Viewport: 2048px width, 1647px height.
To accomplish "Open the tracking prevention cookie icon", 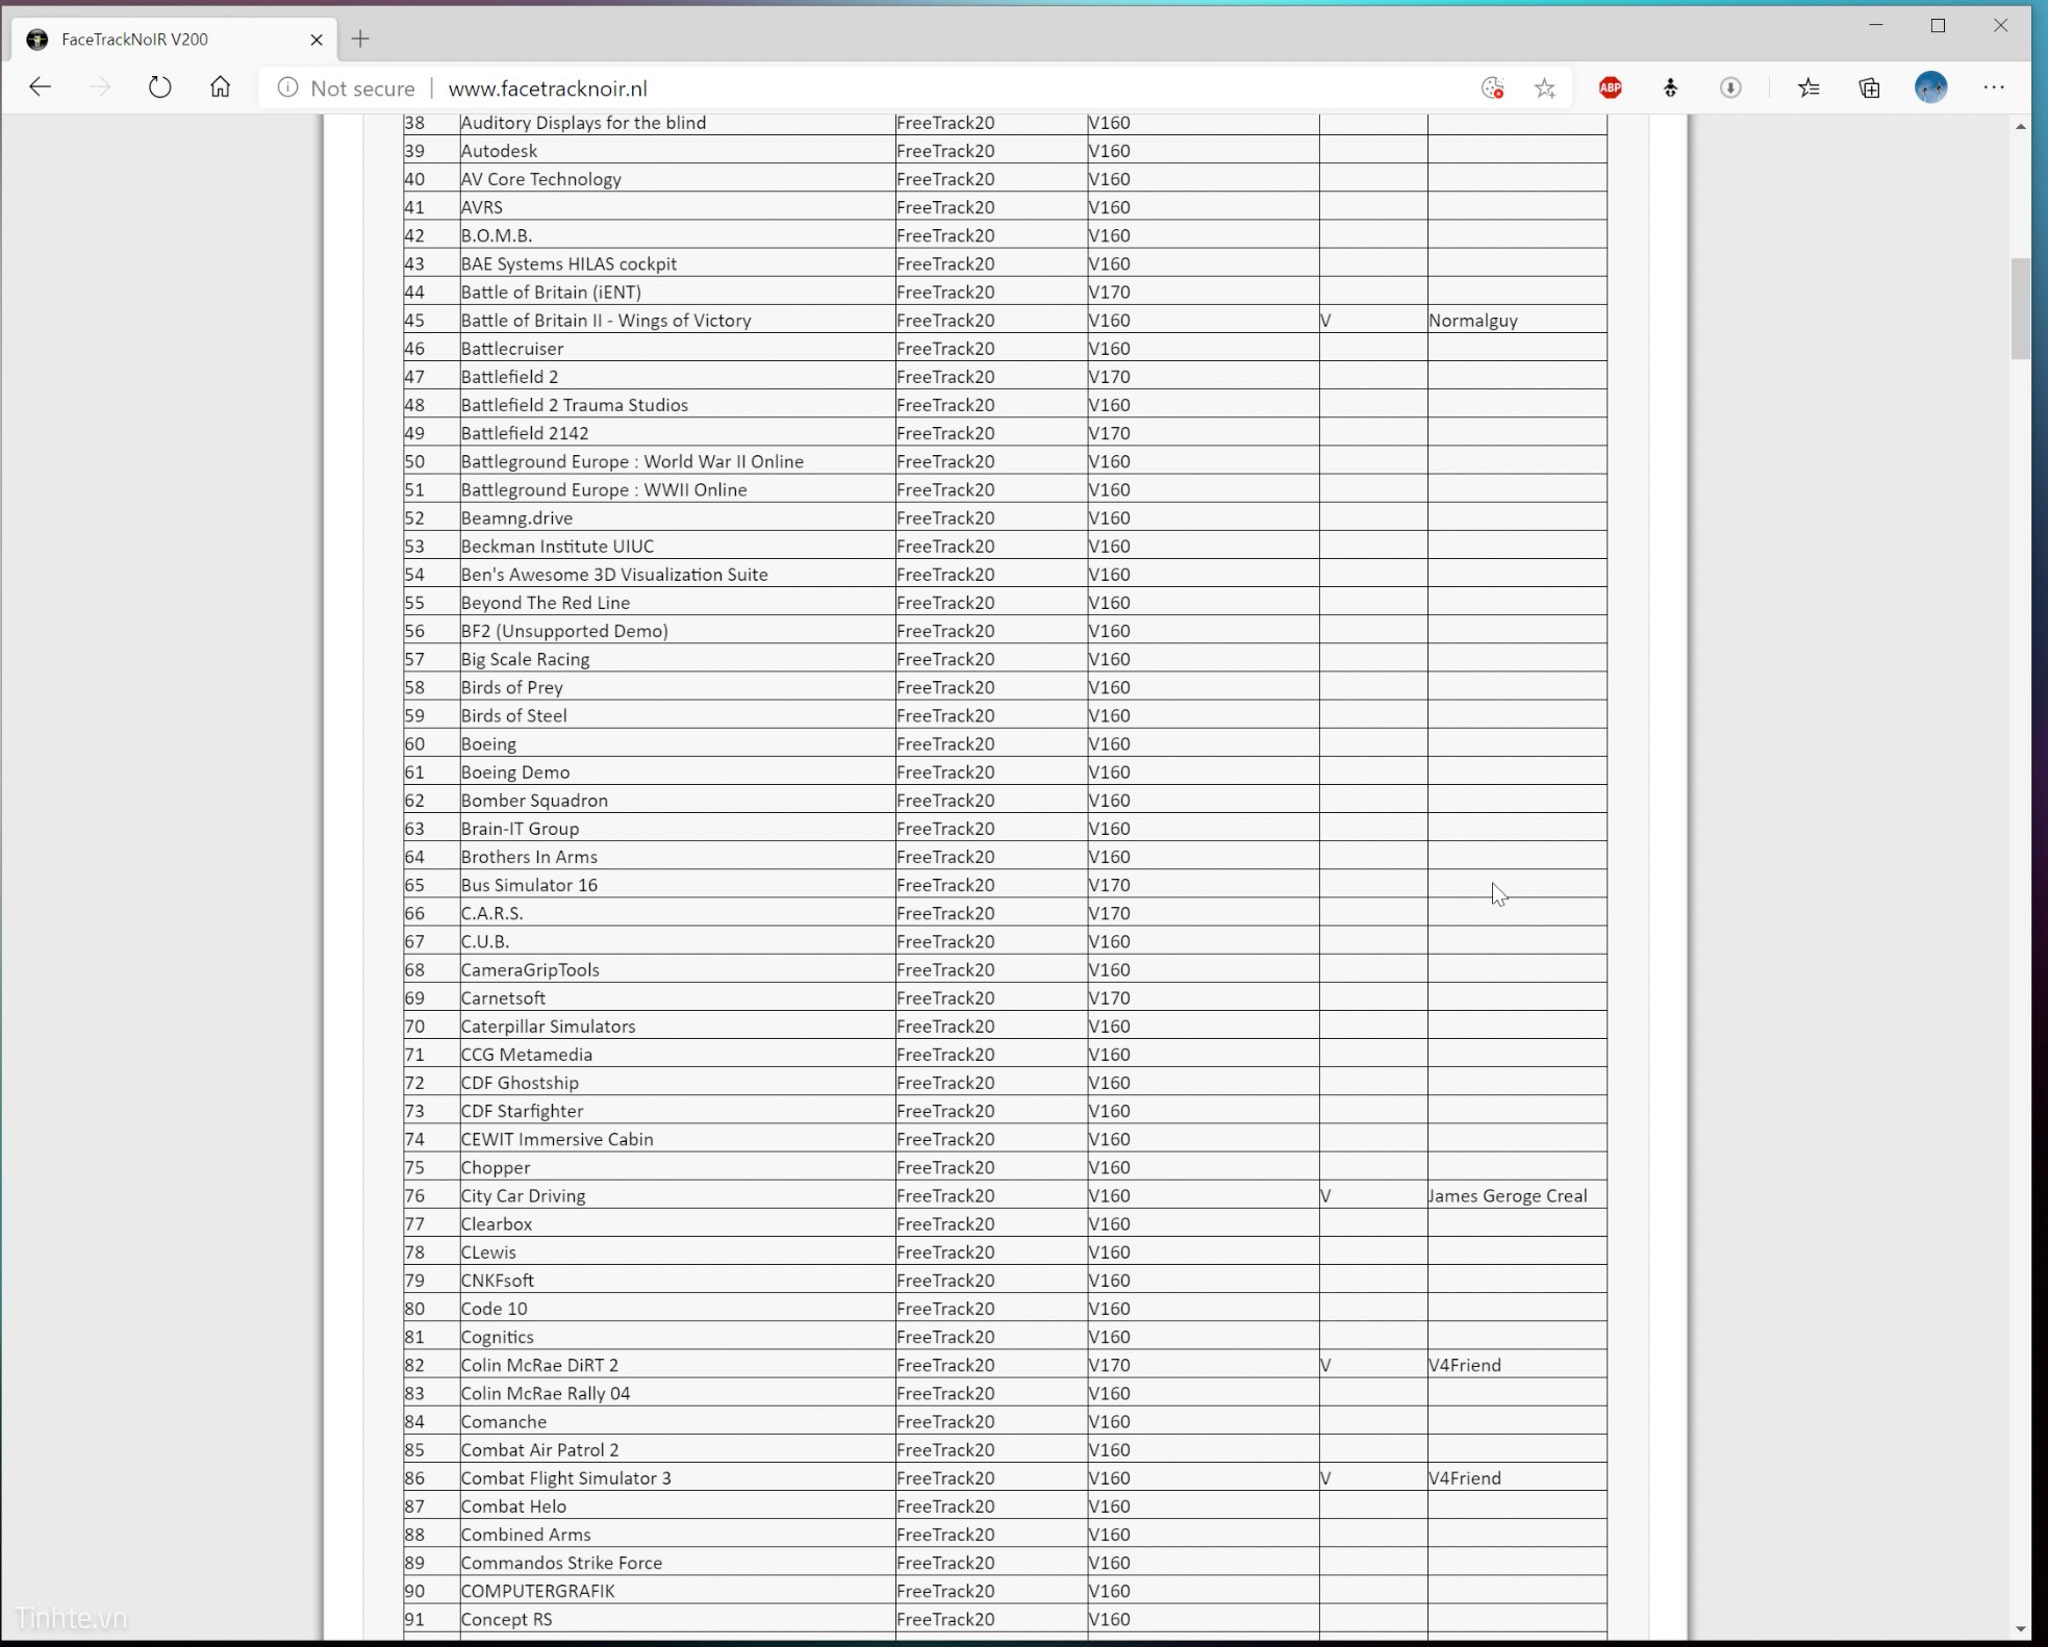I will (x=1492, y=89).
